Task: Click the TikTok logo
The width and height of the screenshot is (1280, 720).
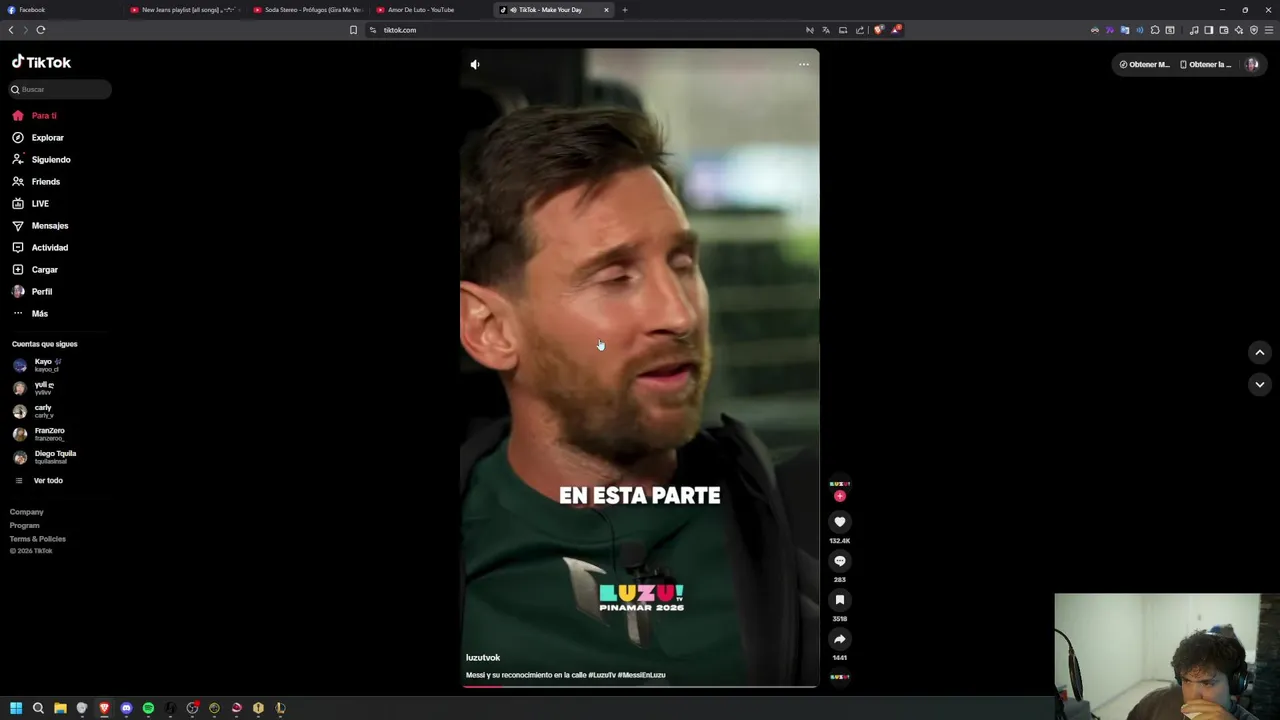Action: (x=41, y=62)
